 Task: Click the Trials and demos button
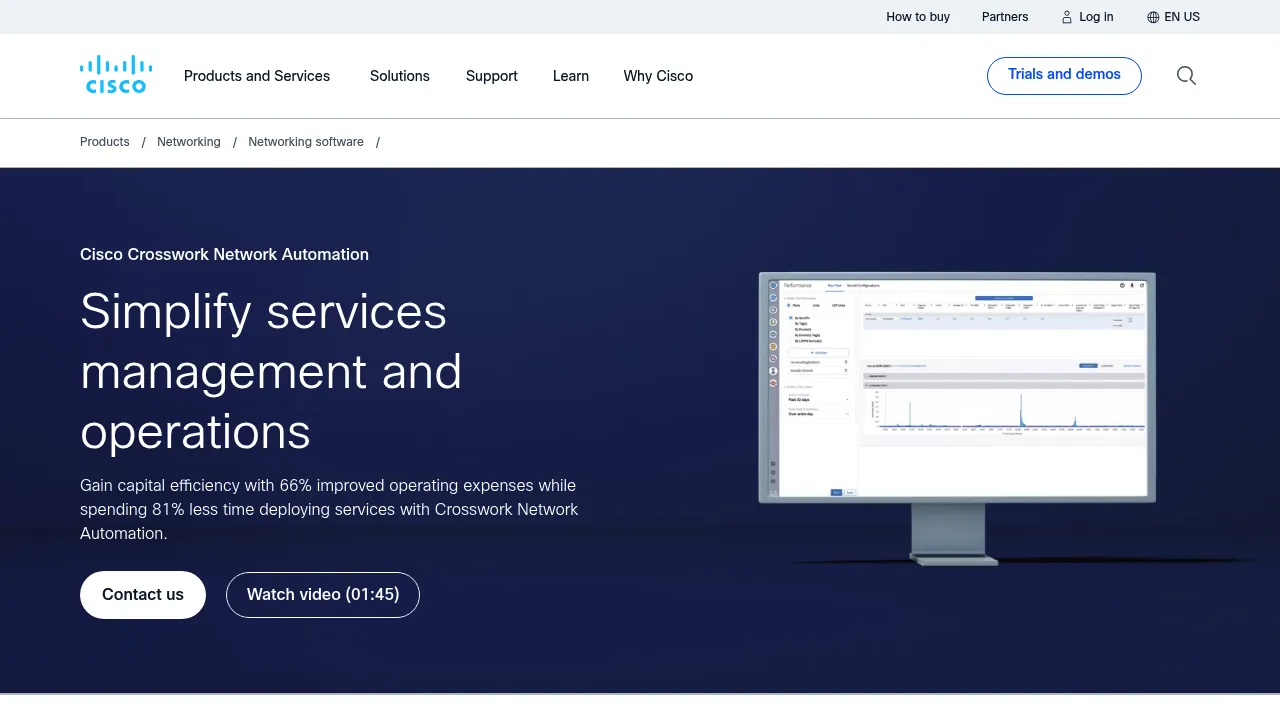tap(1064, 76)
